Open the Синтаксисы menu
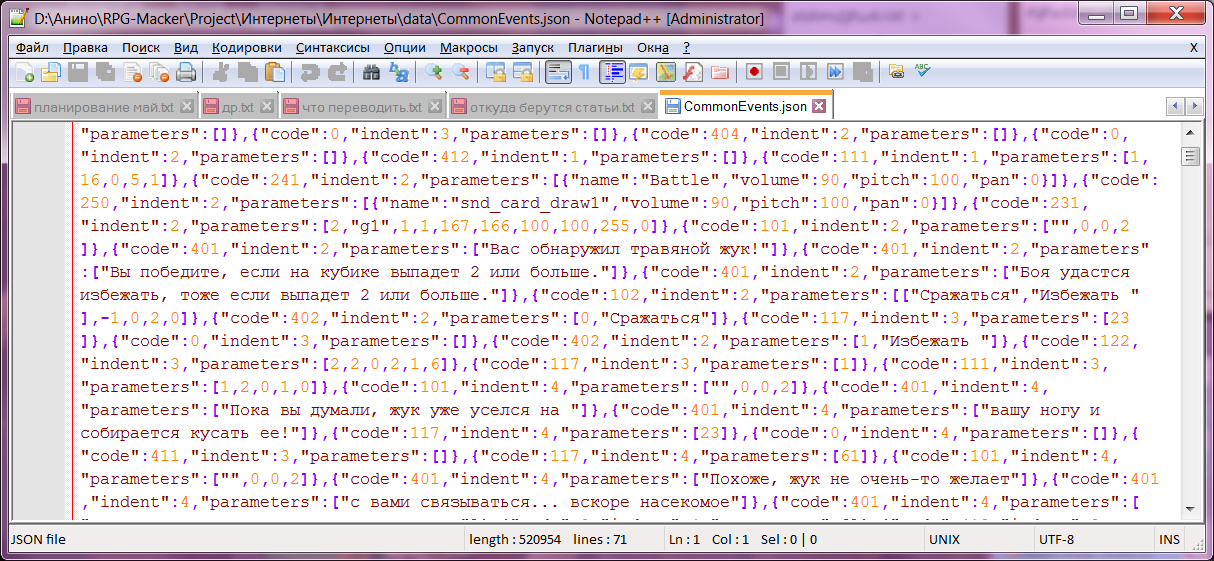This screenshot has height=561, width=1214. (332, 47)
